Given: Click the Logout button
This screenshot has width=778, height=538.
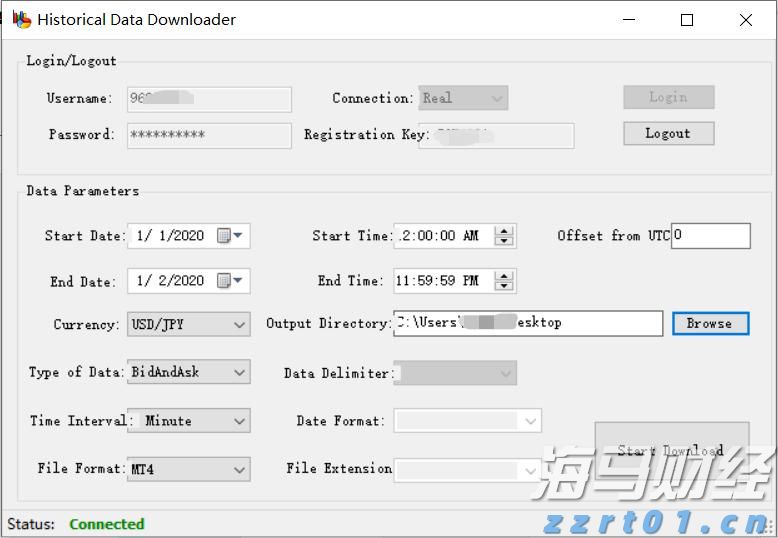Looking at the screenshot, I should [668, 133].
